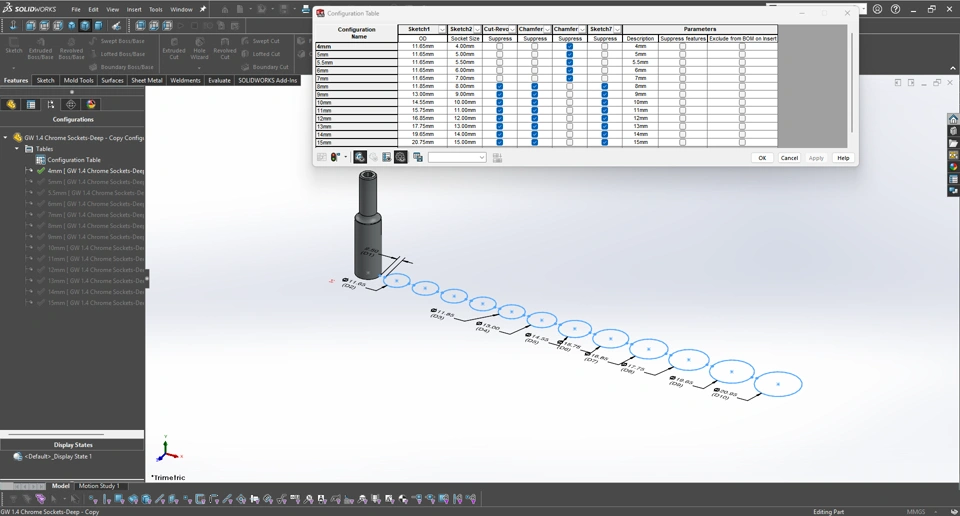Click the selection filter toggle icon in bottom toolbar
This screenshot has height=516, width=960.
pyautogui.click(x=13, y=499)
